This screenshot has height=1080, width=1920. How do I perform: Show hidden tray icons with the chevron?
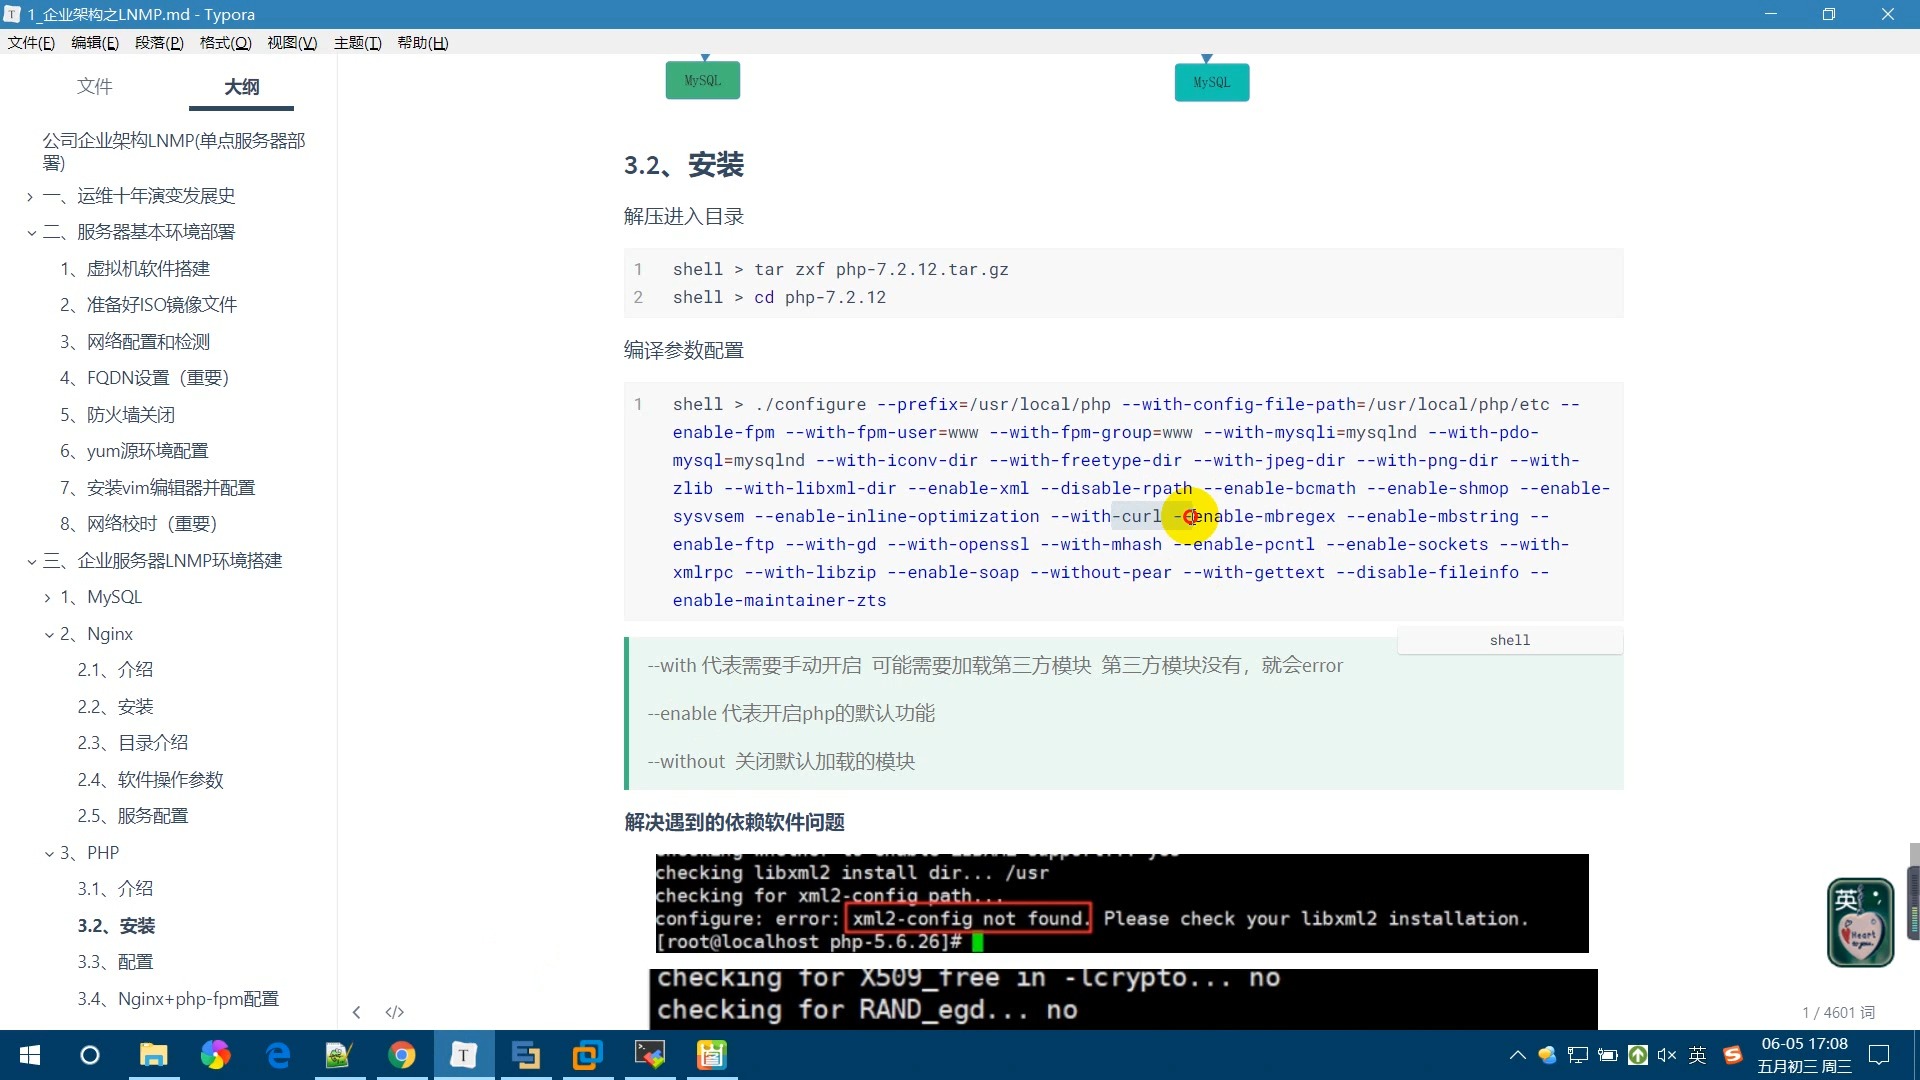1516,1055
